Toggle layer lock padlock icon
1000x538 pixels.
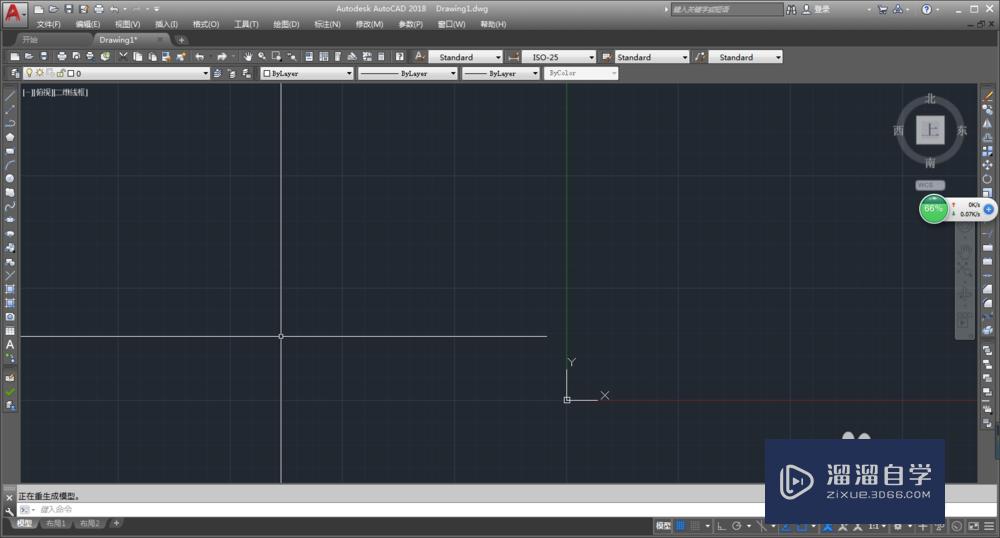pyautogui.click(x=61, y=73)
